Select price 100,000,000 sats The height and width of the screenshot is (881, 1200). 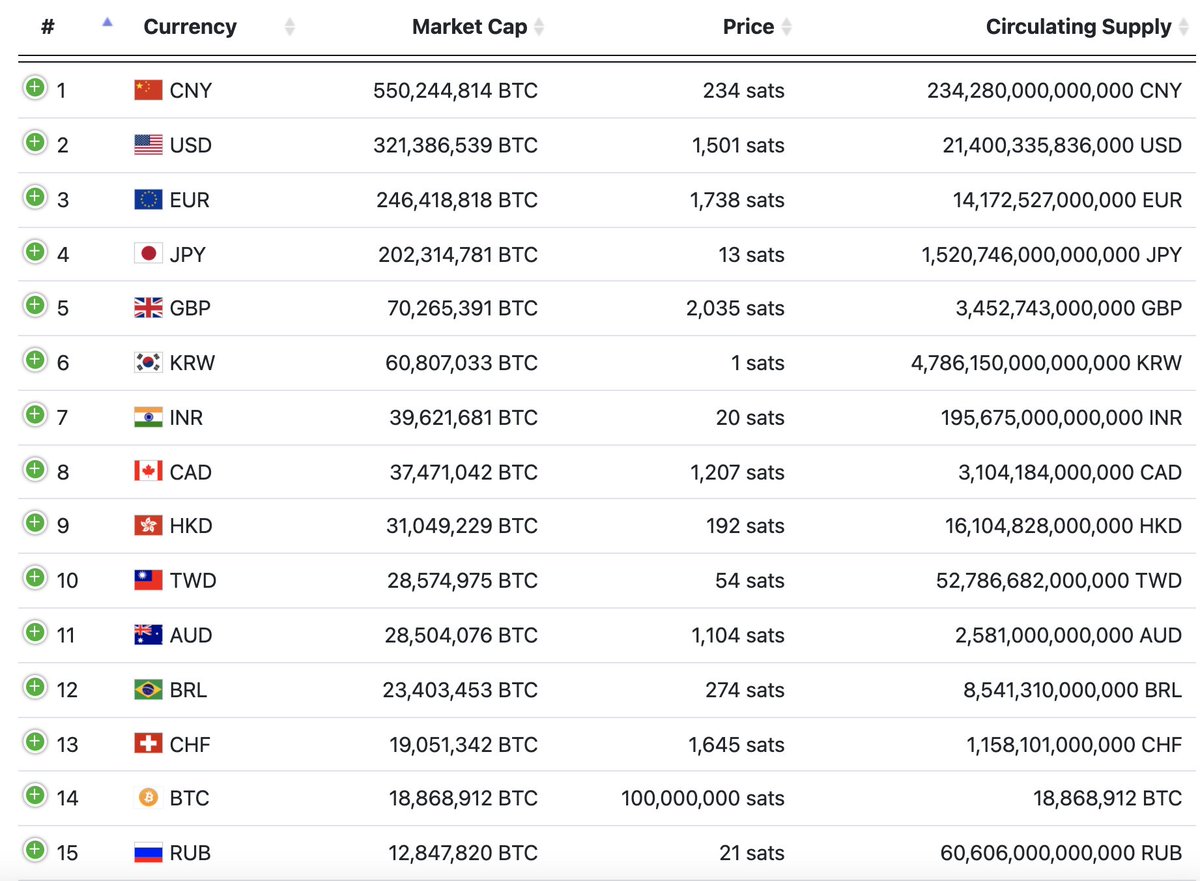click(x=703, y=798)
